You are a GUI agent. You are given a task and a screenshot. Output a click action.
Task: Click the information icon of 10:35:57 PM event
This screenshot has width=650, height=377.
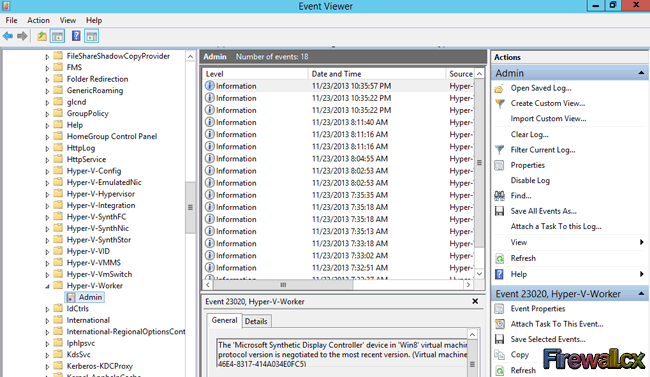click(210, 86)
